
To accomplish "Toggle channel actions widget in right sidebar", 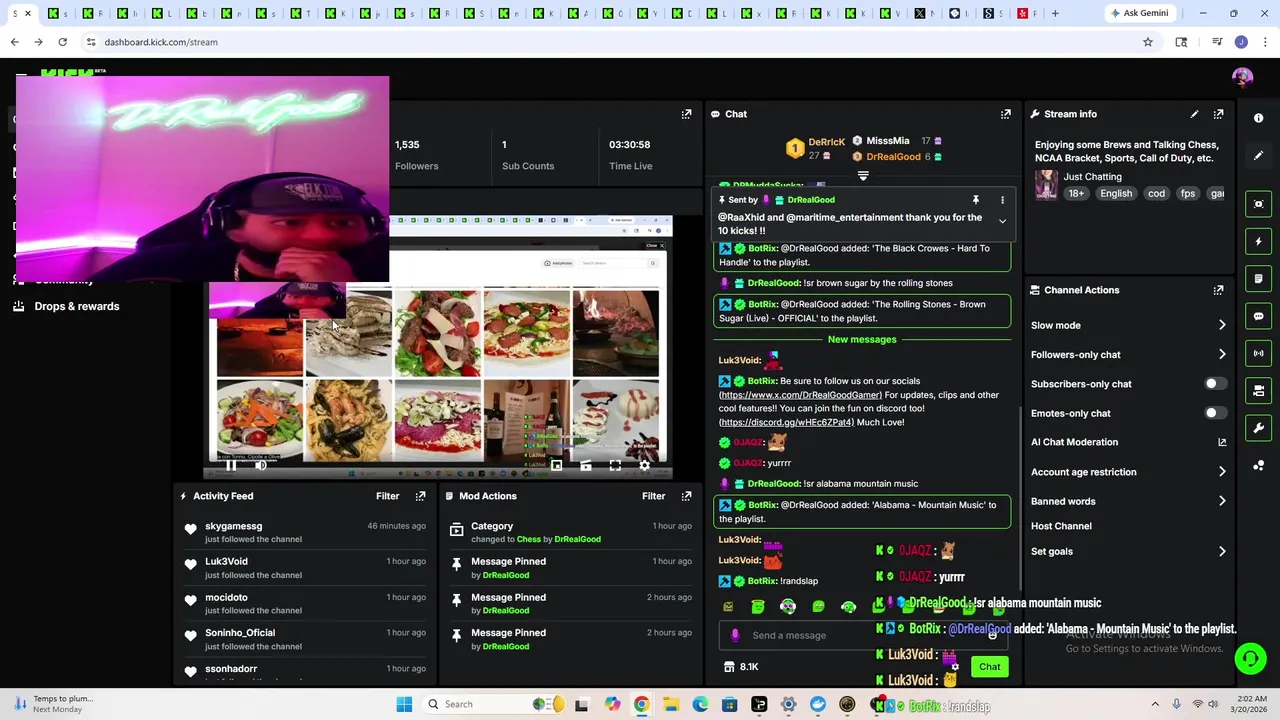I will pos(1258,390).
